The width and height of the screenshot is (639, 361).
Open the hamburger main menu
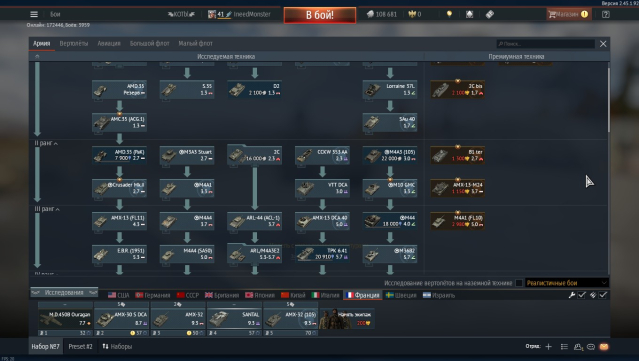point(34,14)
